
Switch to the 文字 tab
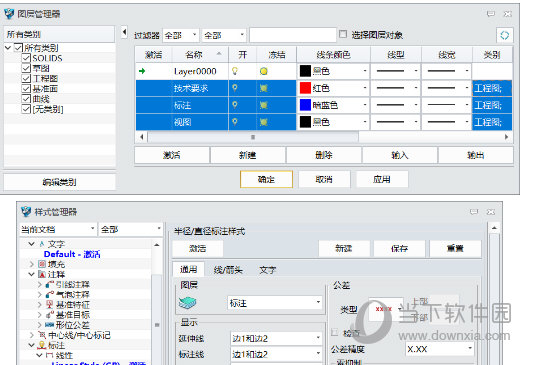pos(268,270)
